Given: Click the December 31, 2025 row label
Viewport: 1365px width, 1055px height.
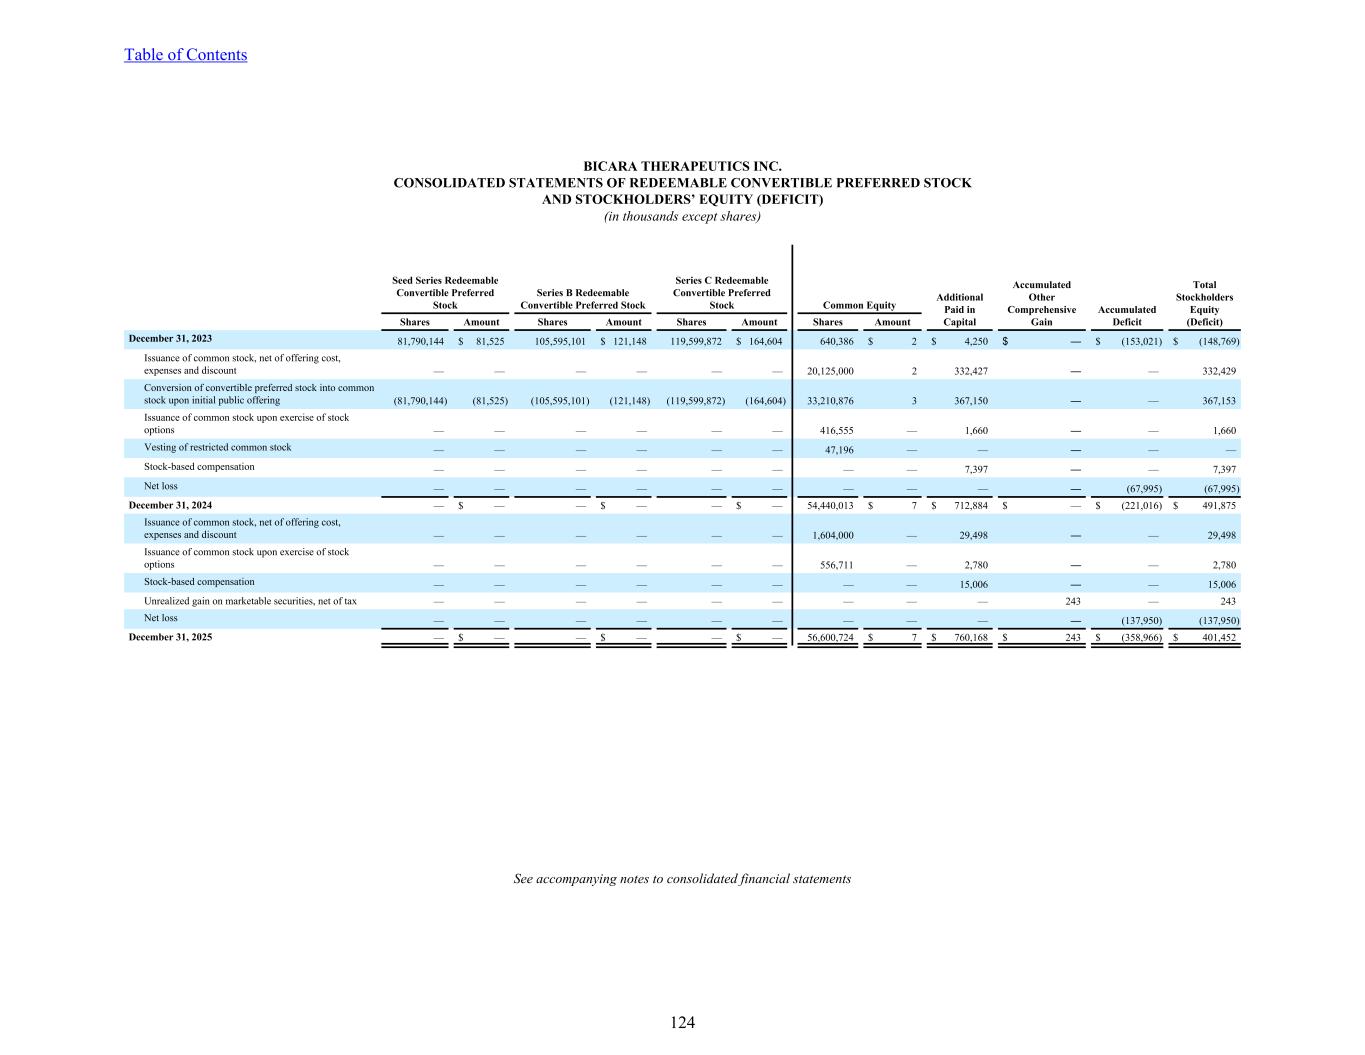Looking at the screenshot, I should (x=170, y=636).
